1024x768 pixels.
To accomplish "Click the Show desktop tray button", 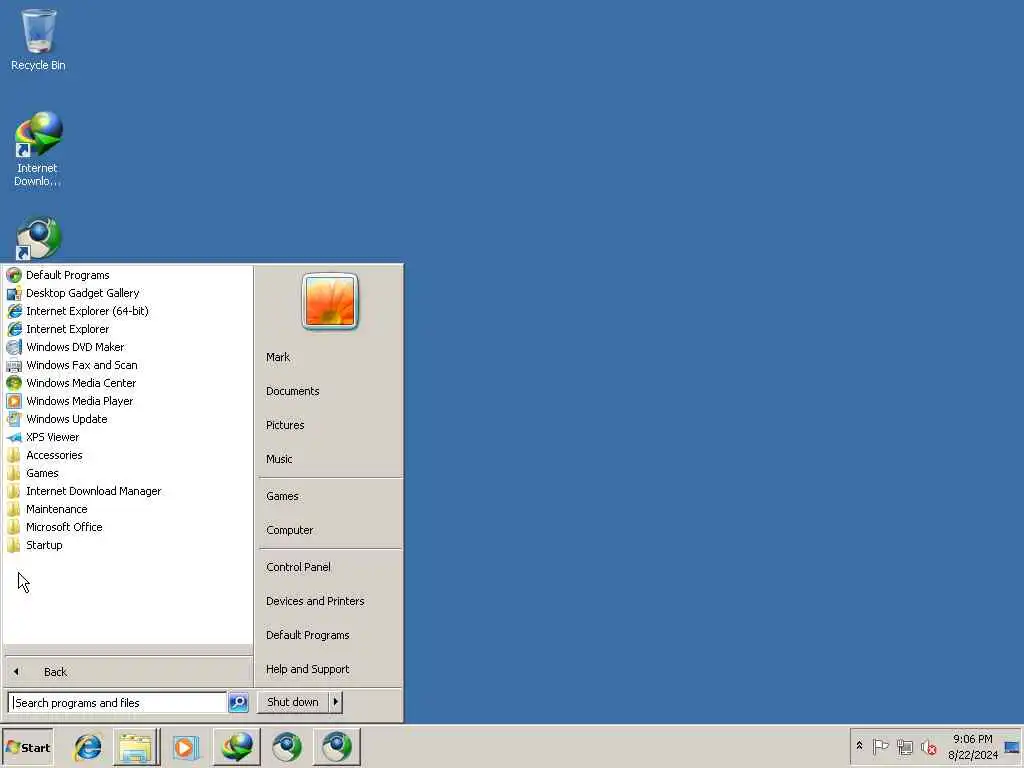I will 1012,747.
